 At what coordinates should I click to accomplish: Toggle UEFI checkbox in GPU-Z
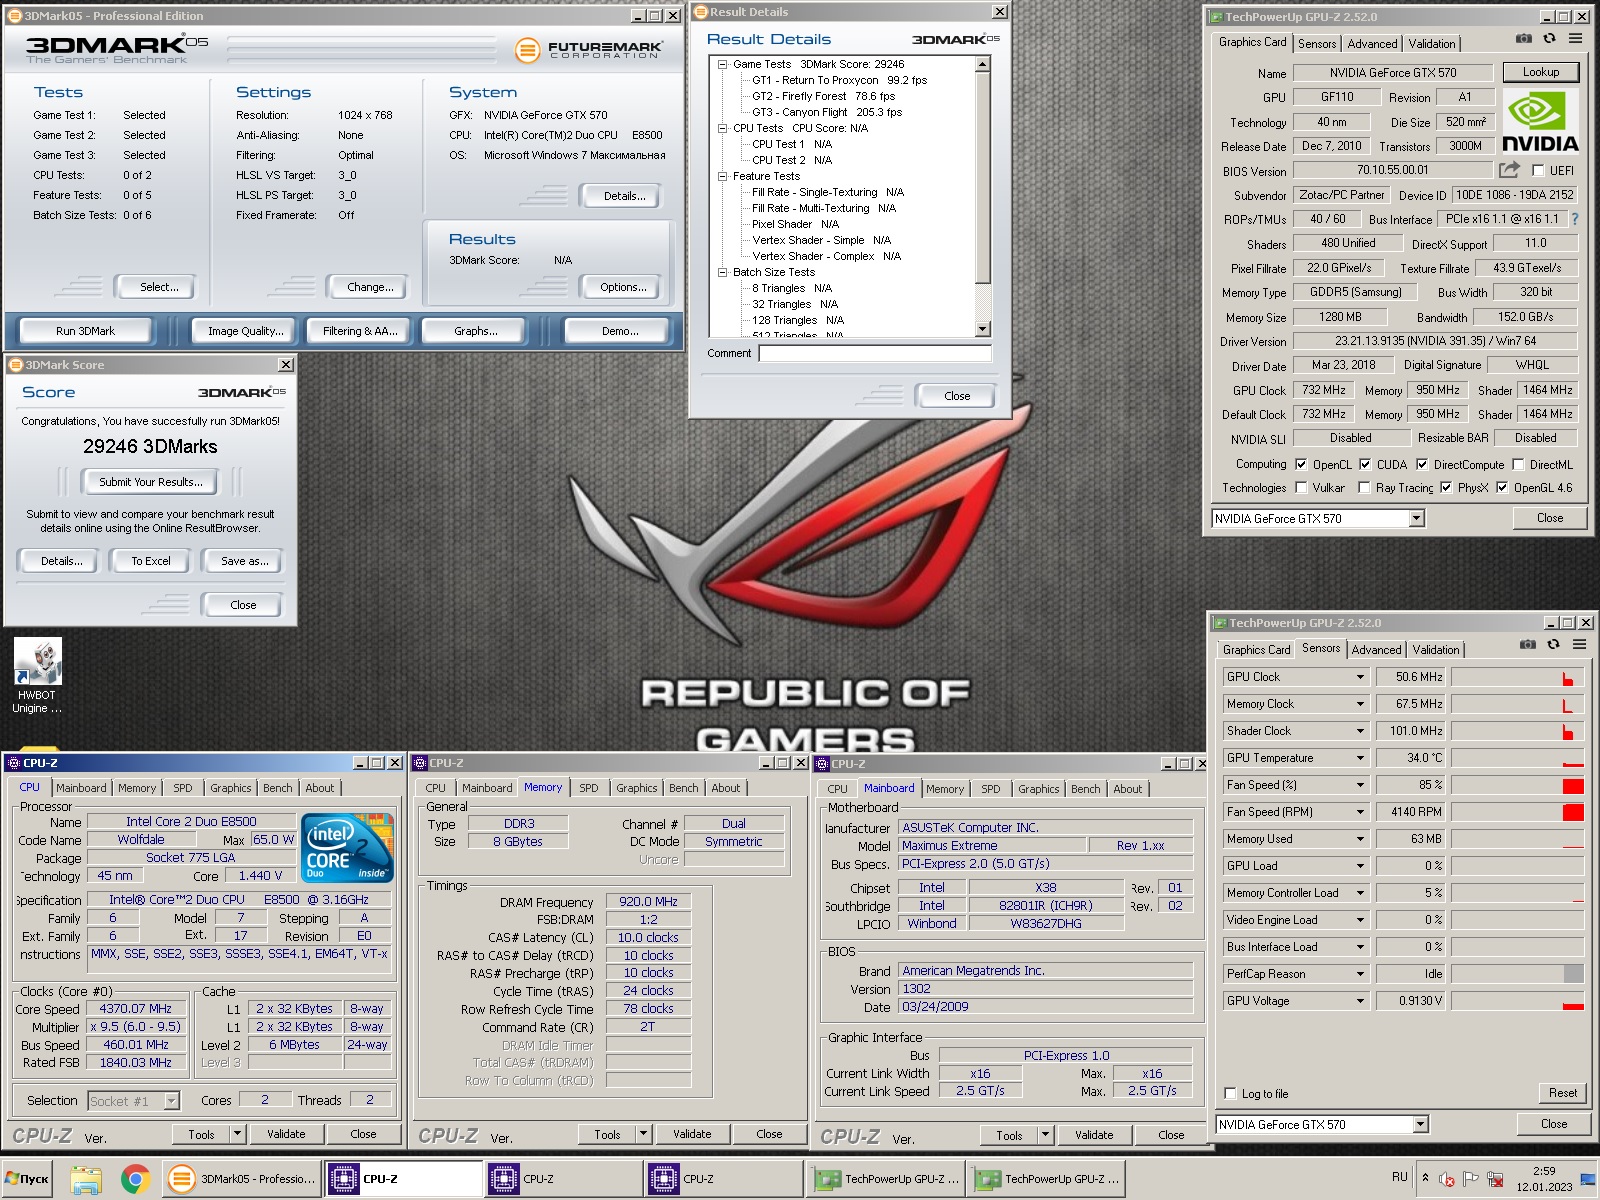1538,170
